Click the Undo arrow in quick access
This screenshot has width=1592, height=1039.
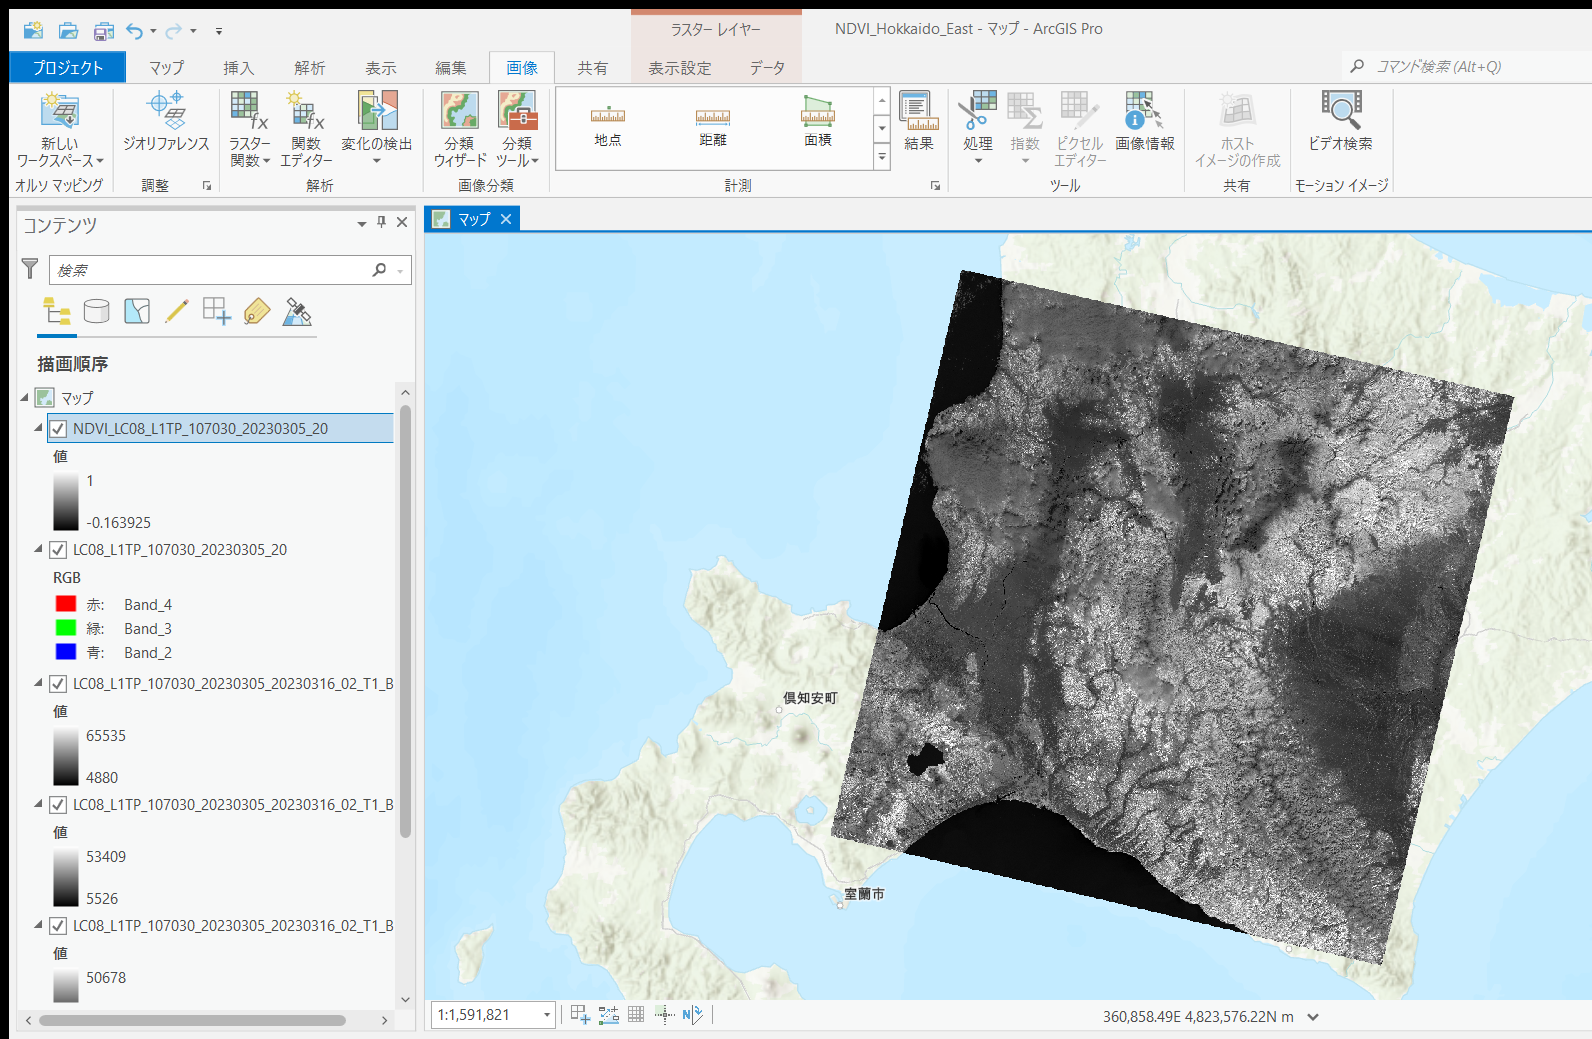click(x=135, y=31)
